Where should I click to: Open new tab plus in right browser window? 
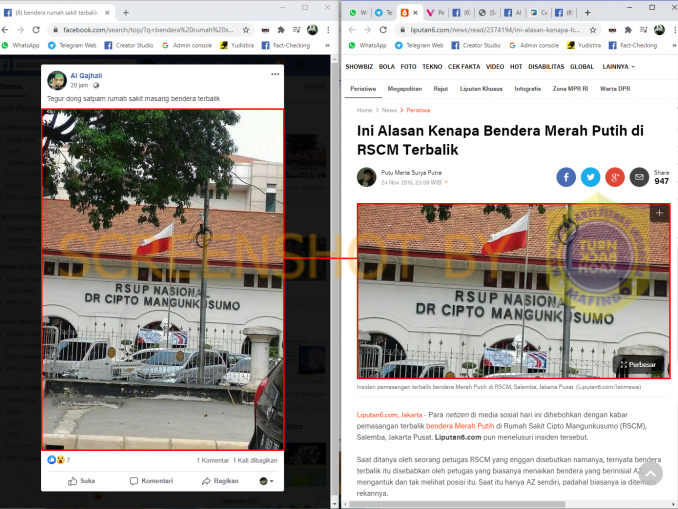[588, 13]
